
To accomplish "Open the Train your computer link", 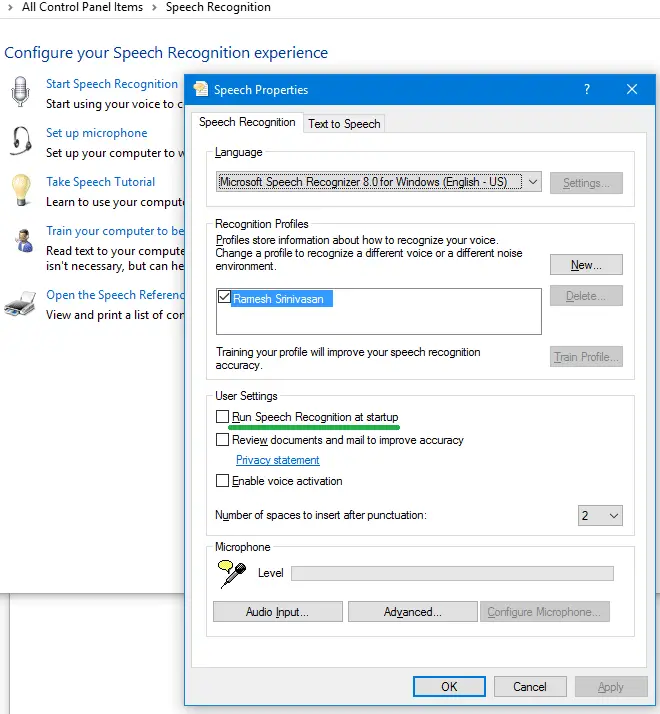I will pos(115,231).
